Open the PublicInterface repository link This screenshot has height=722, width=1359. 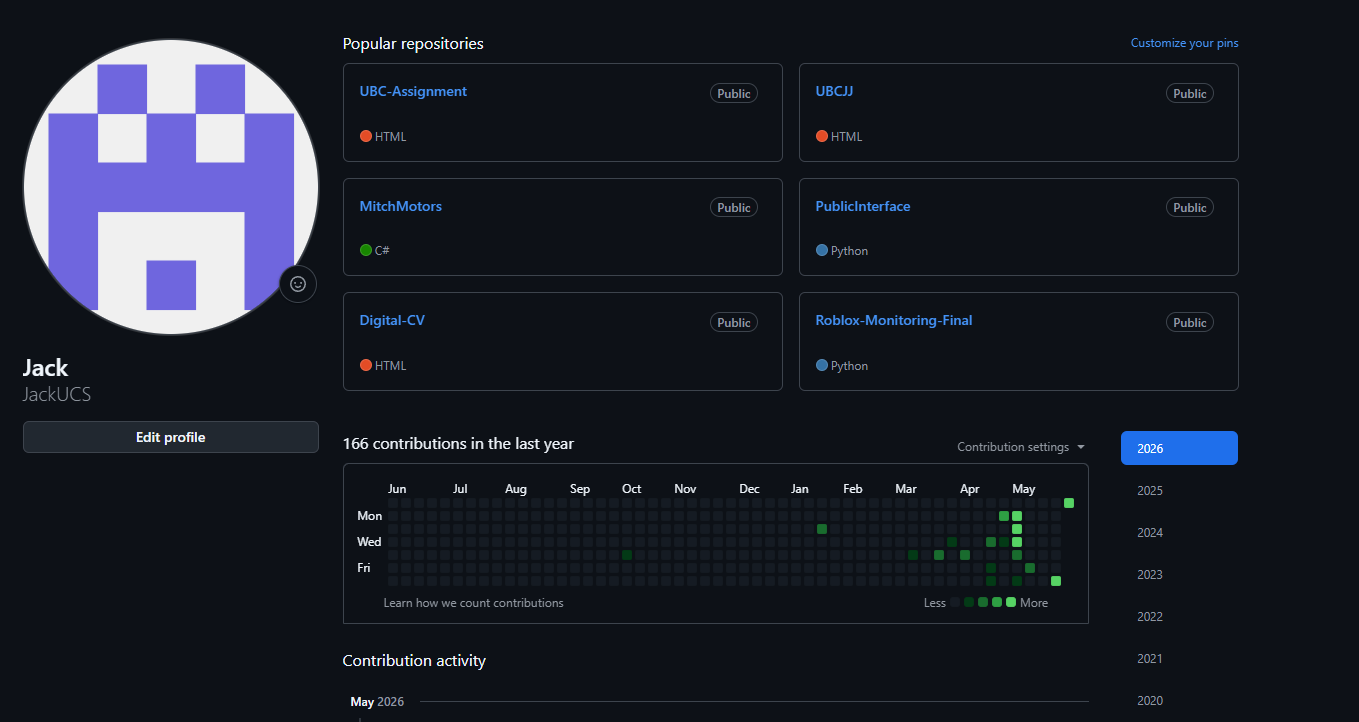click(x=863, y=206)
